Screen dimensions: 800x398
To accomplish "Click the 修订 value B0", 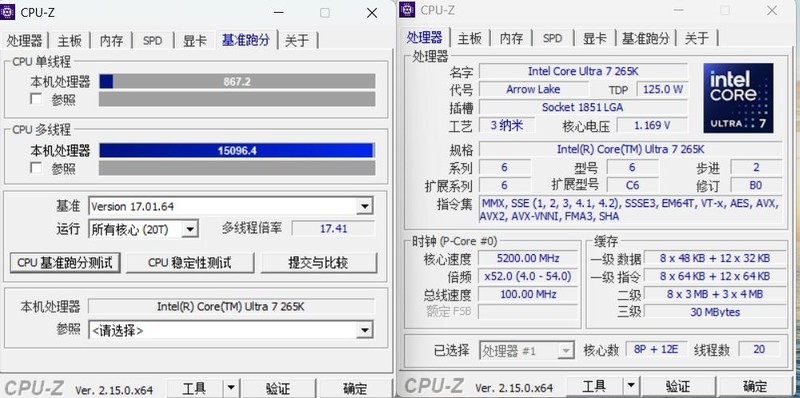I will click(756, 185).
